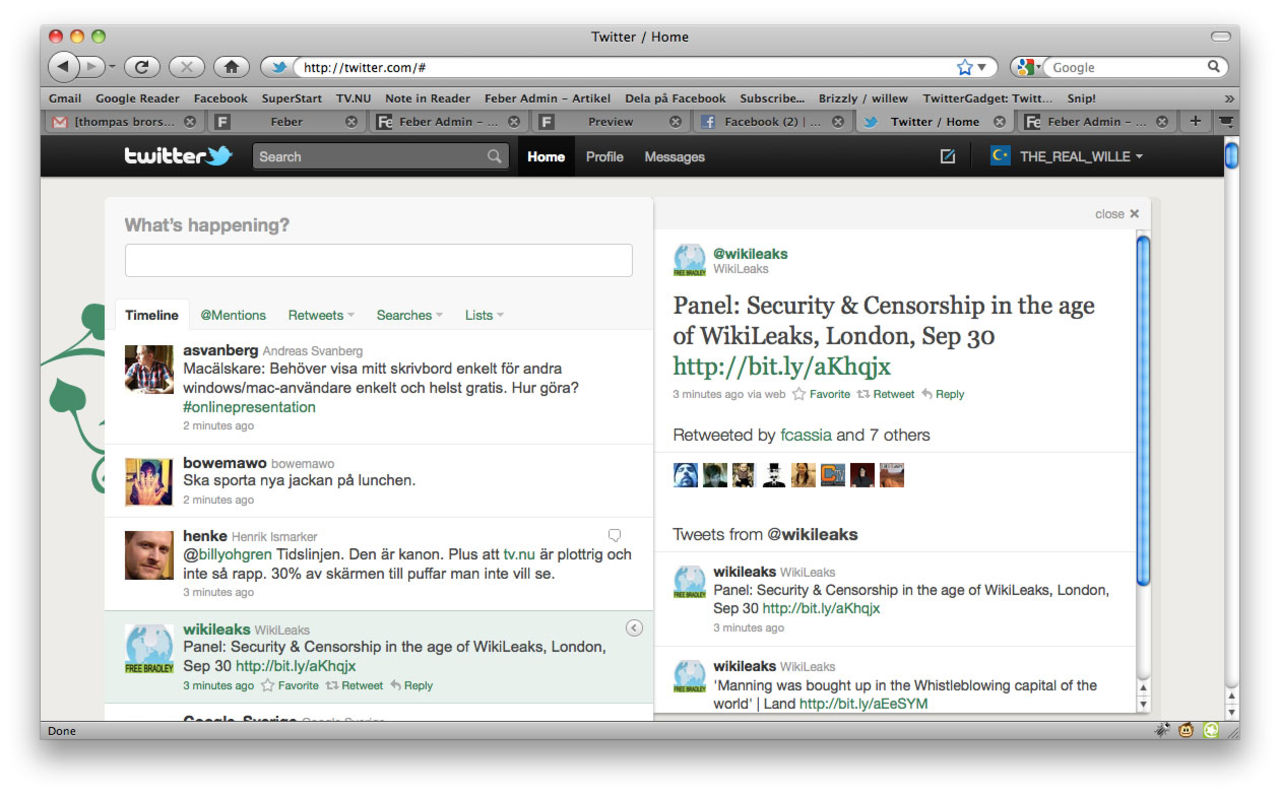This screenshot has width=1280, height=795.
Task: Open first retweeter avatar under Retweeted by
Action: (x=686, y=475)
